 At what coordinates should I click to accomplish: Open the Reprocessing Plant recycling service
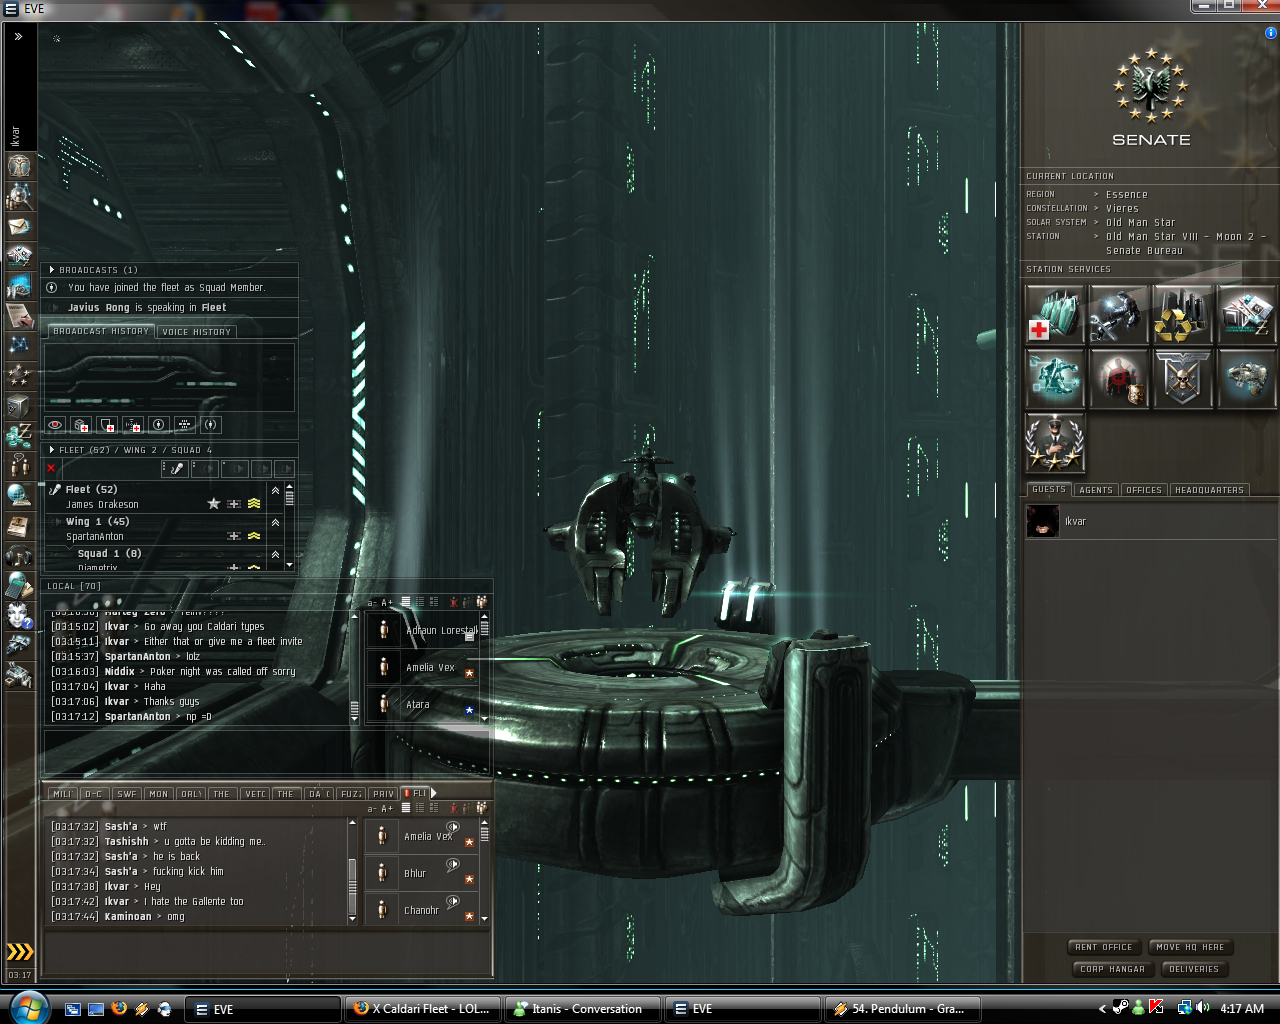coord(1182,315)
